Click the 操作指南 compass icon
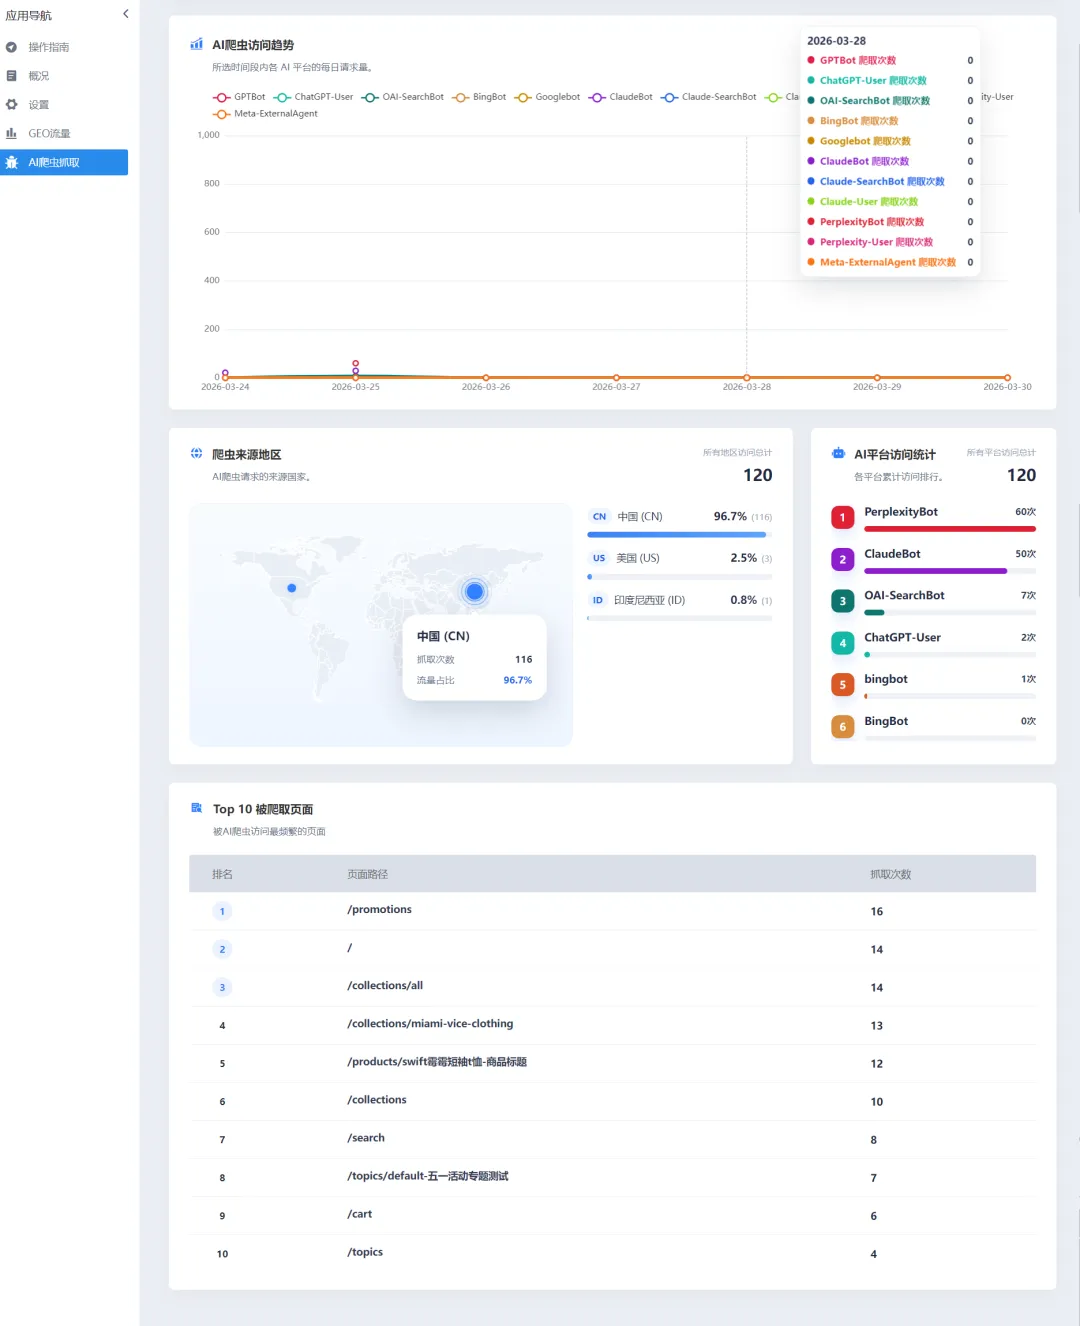 click(11, 47)
